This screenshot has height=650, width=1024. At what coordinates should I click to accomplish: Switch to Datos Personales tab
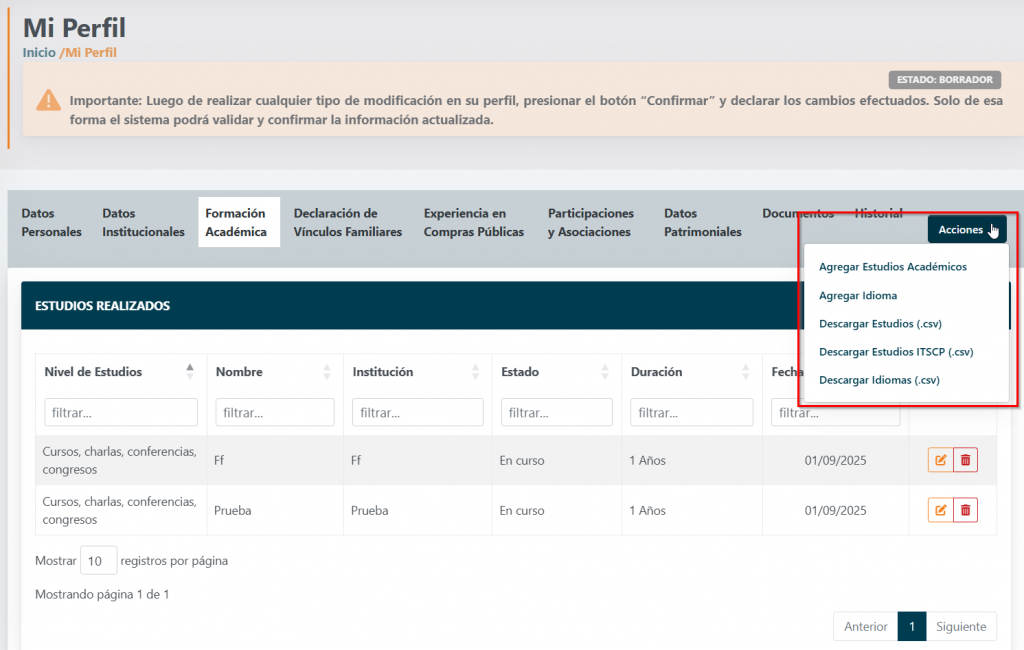pos(52,222)
